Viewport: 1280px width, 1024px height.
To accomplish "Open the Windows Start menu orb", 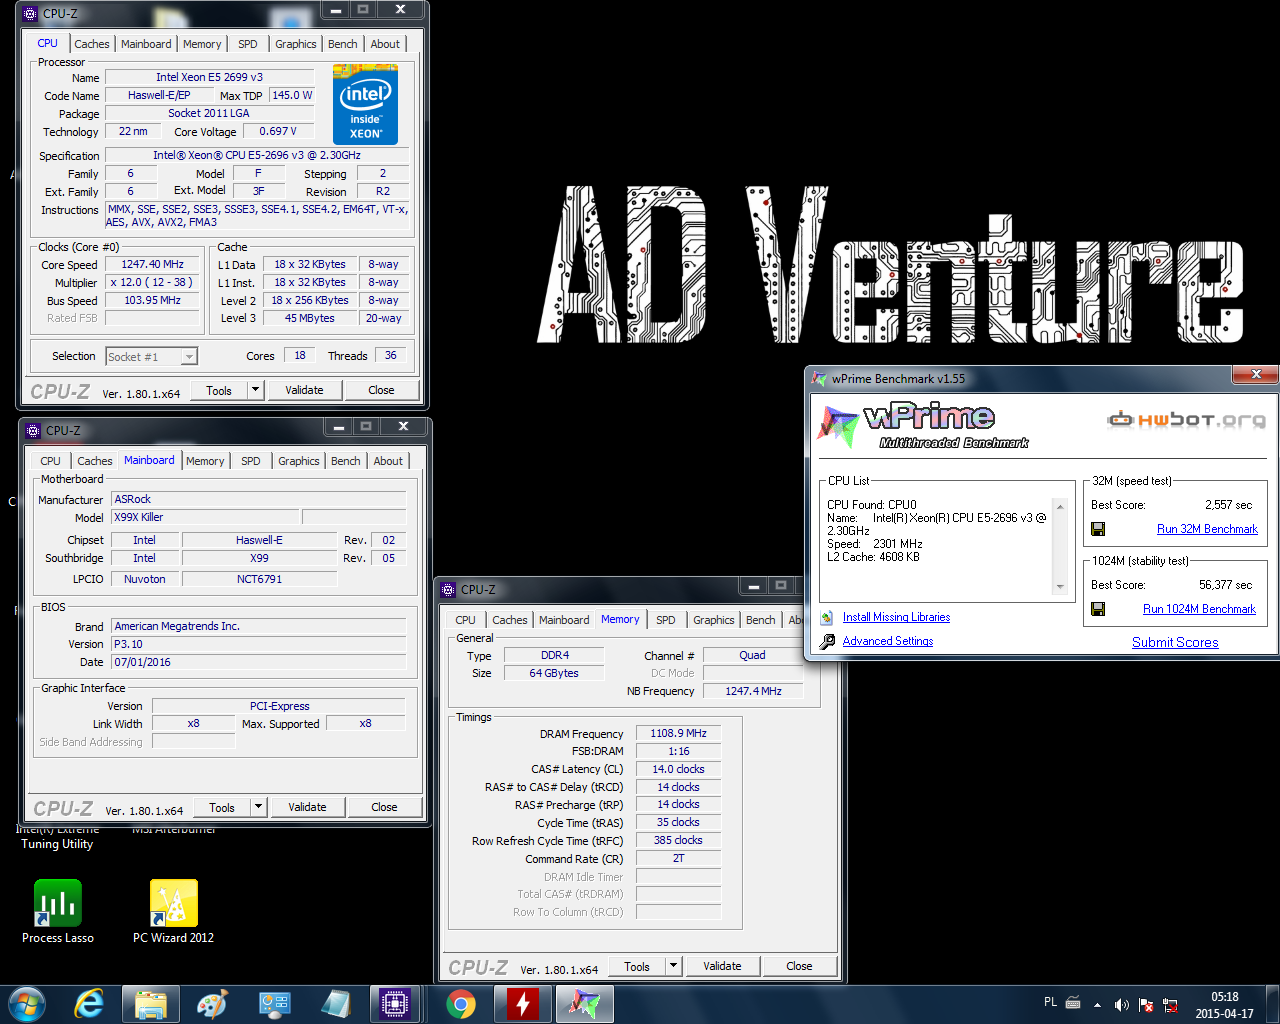I will pos(26,1004).
